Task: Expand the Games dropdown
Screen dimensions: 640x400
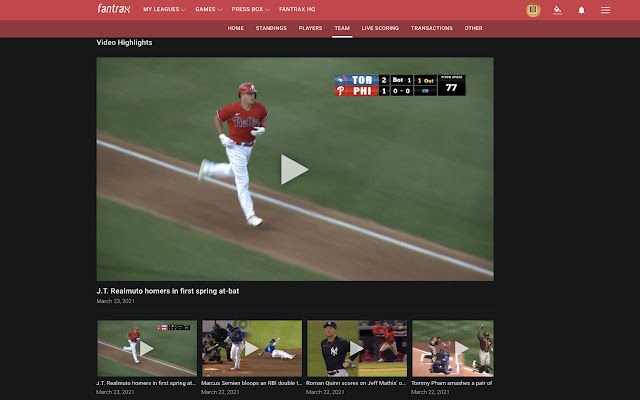Action: 208,9
